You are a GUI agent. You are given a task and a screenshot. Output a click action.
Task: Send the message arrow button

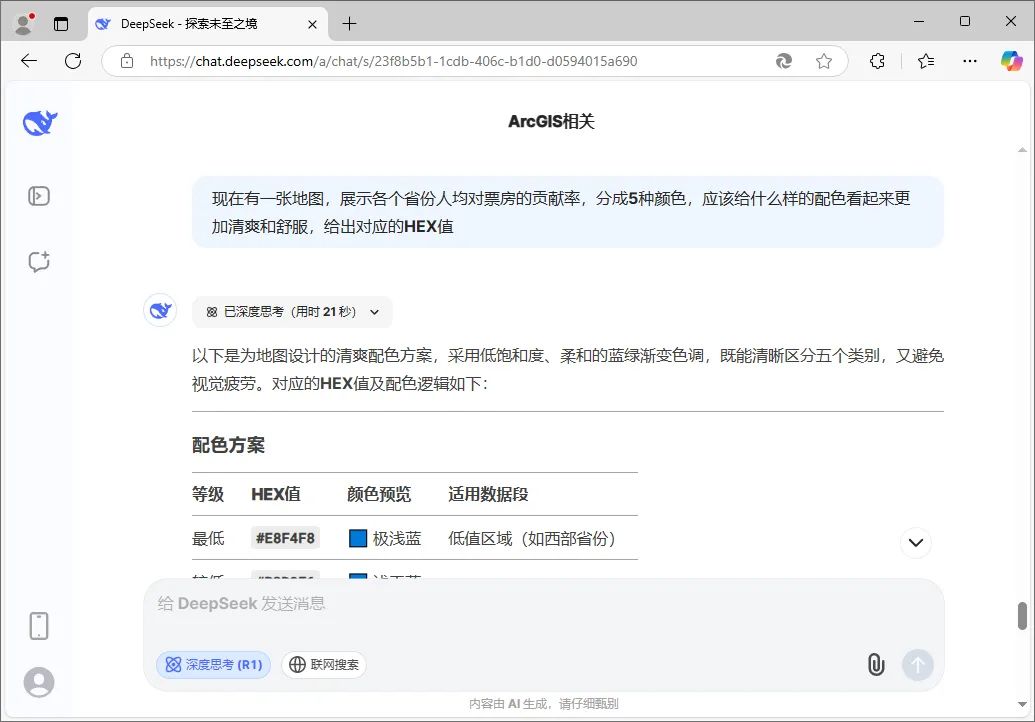pyautogui.click(x=918, y=665)
